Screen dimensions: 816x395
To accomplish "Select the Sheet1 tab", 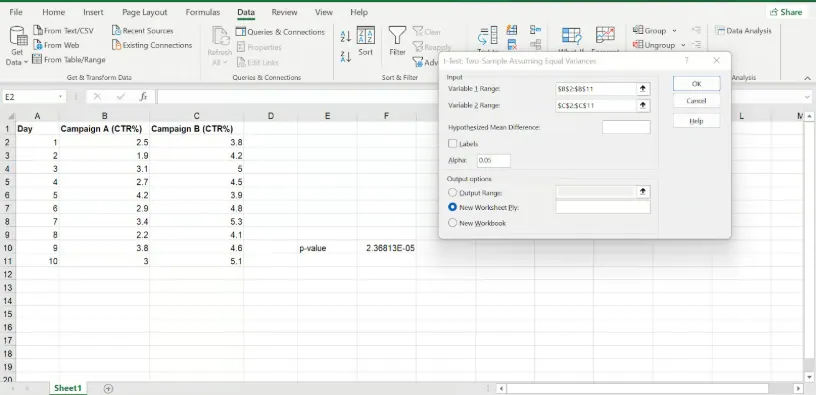I will click(68, 388).
